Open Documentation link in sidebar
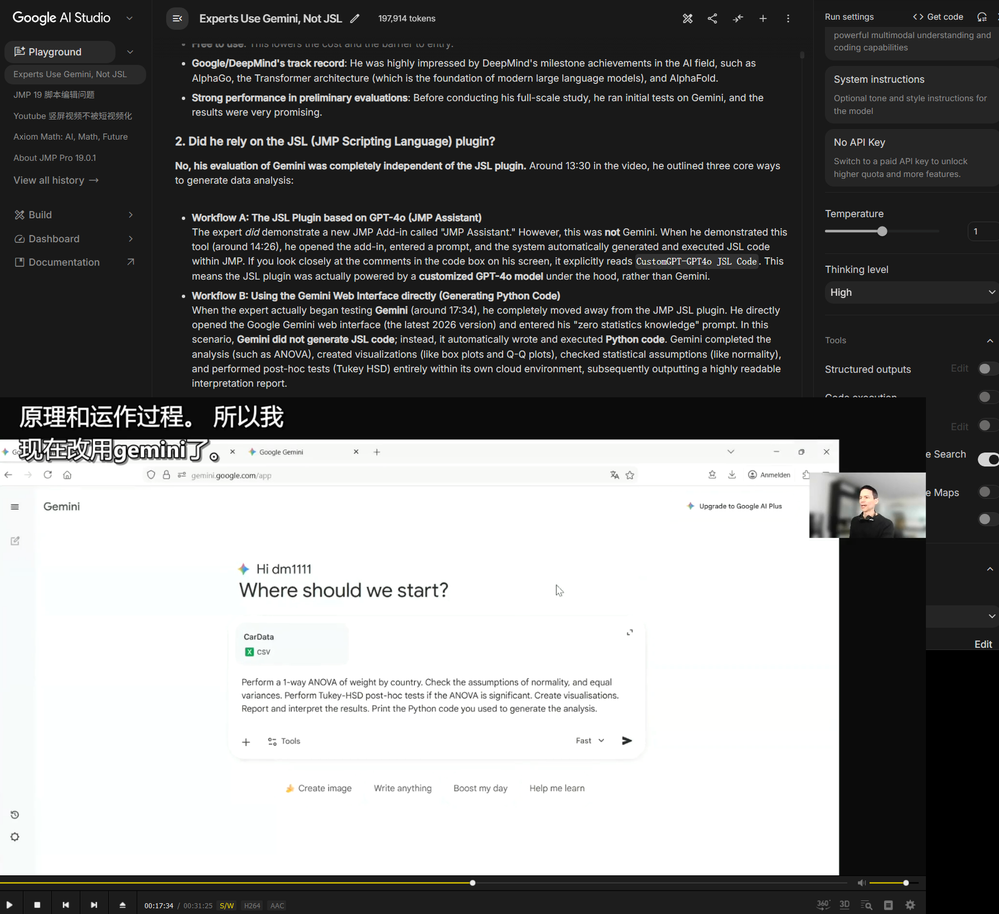Screen dimensions: 999x914 click(x=75, y=262)
